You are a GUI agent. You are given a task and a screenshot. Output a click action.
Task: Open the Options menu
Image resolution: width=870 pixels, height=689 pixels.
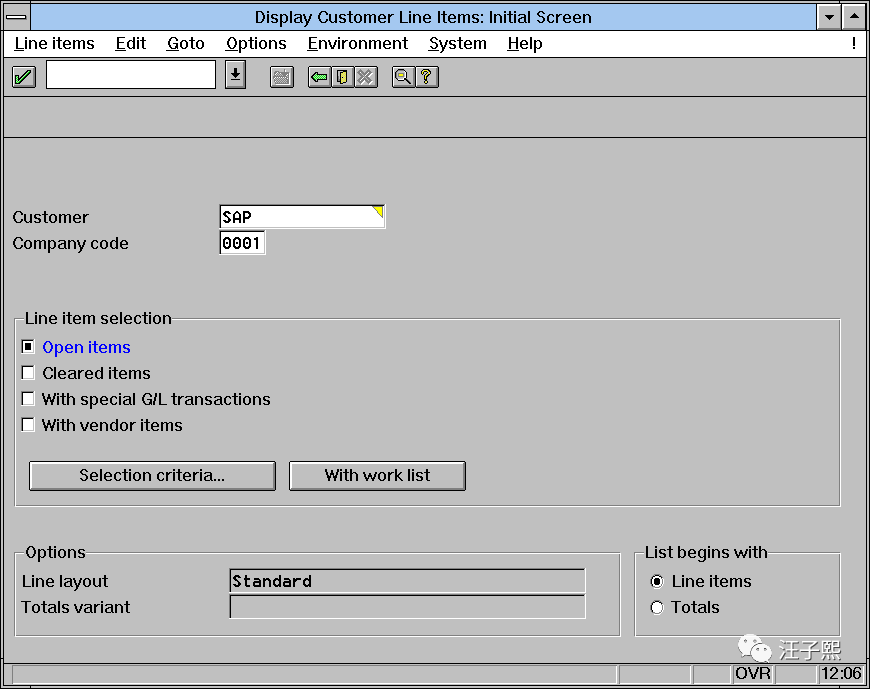[x=256, y=43]
